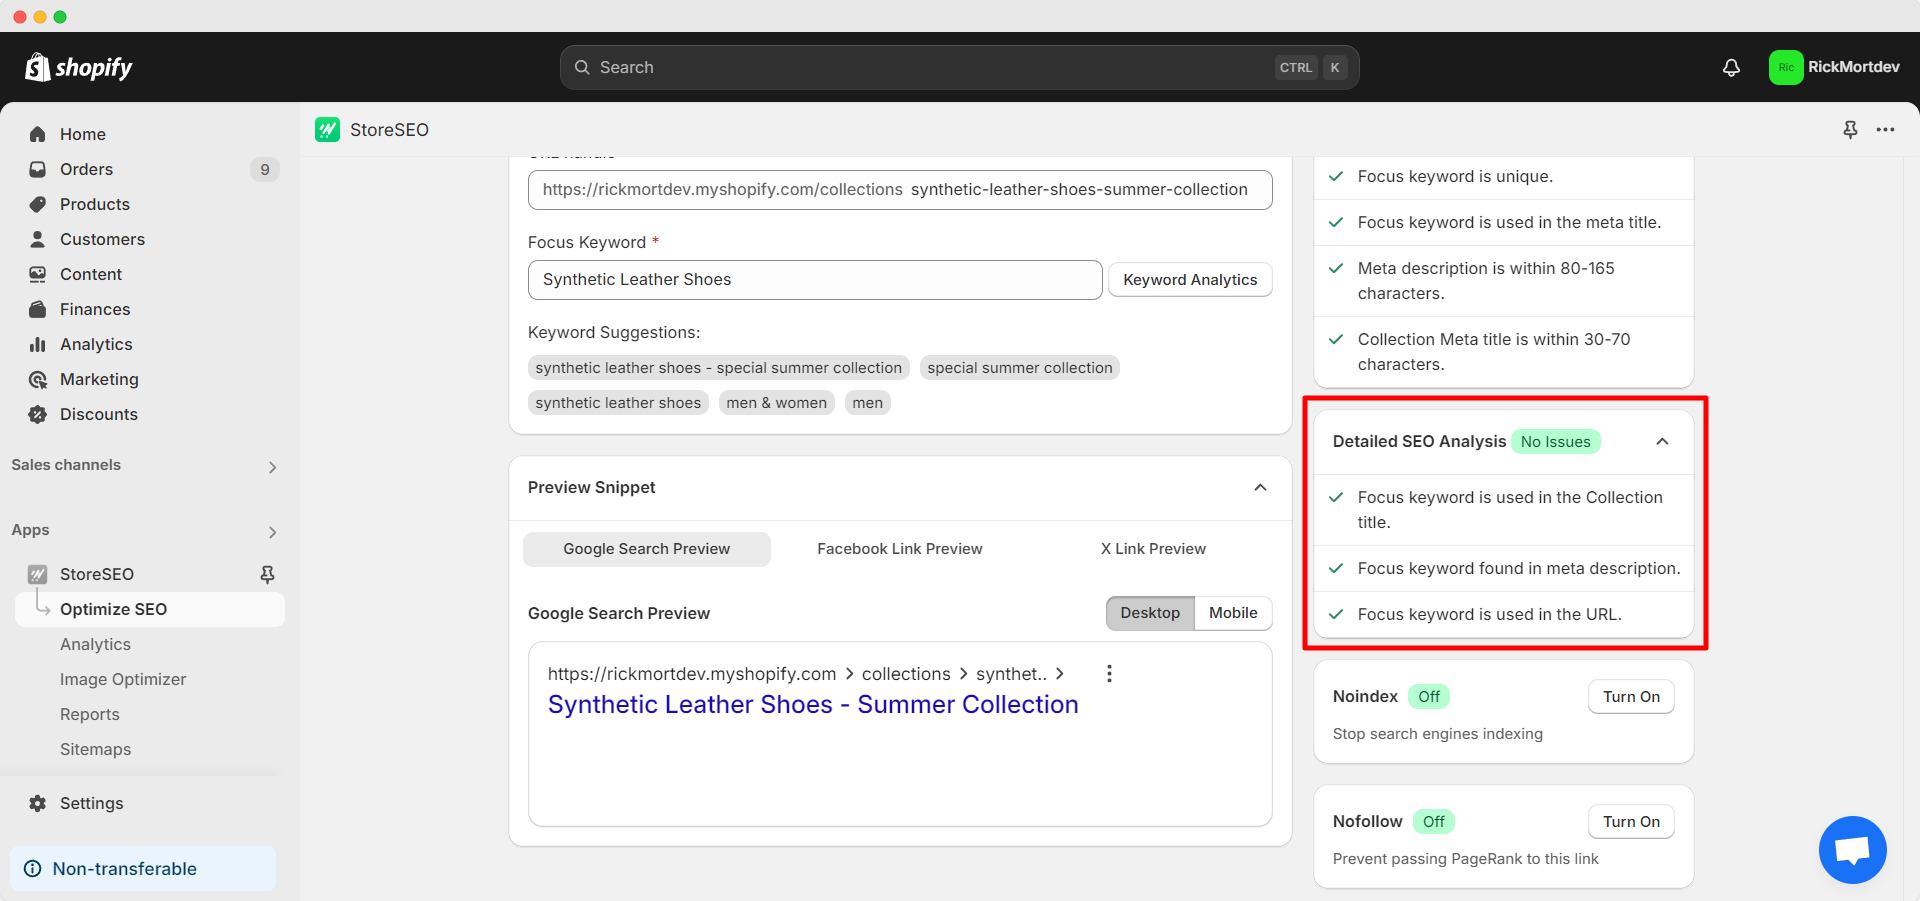
Task: Click the StoreSEO app icon in sidebar
Action: [38, 574]
